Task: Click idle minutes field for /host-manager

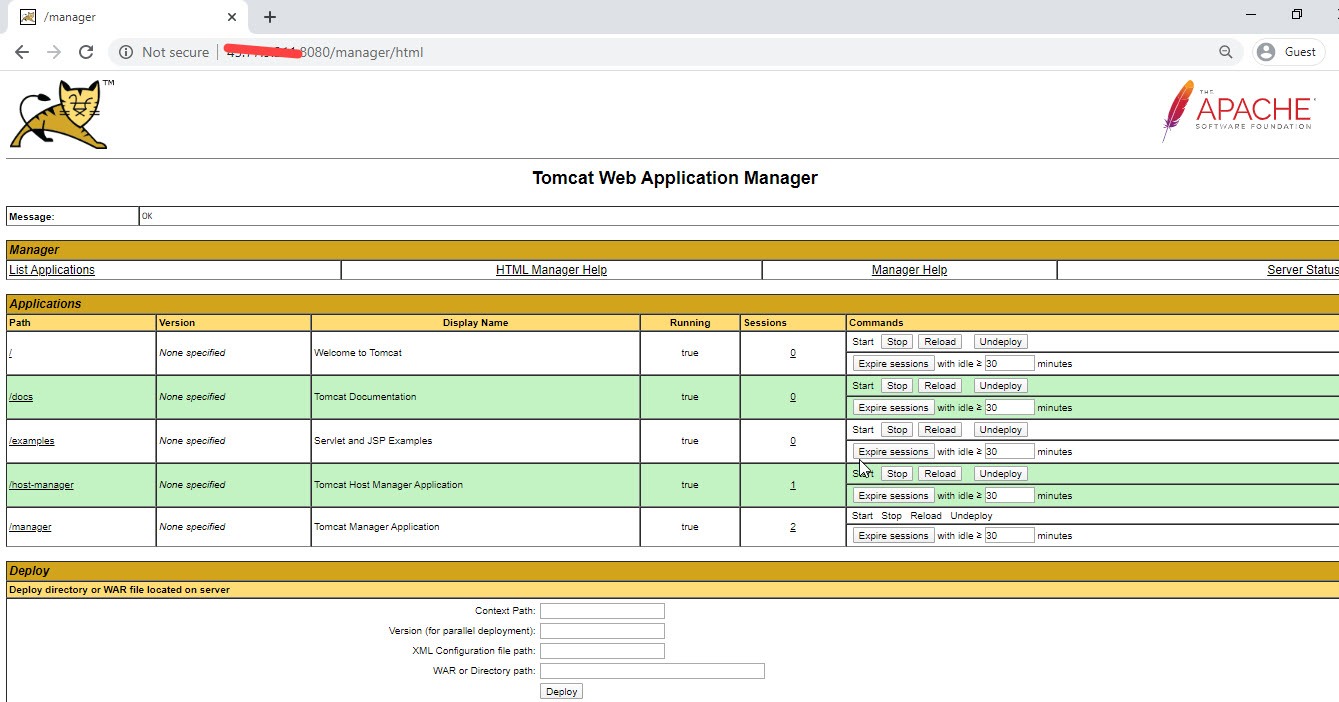Action: click(1009, 496)
